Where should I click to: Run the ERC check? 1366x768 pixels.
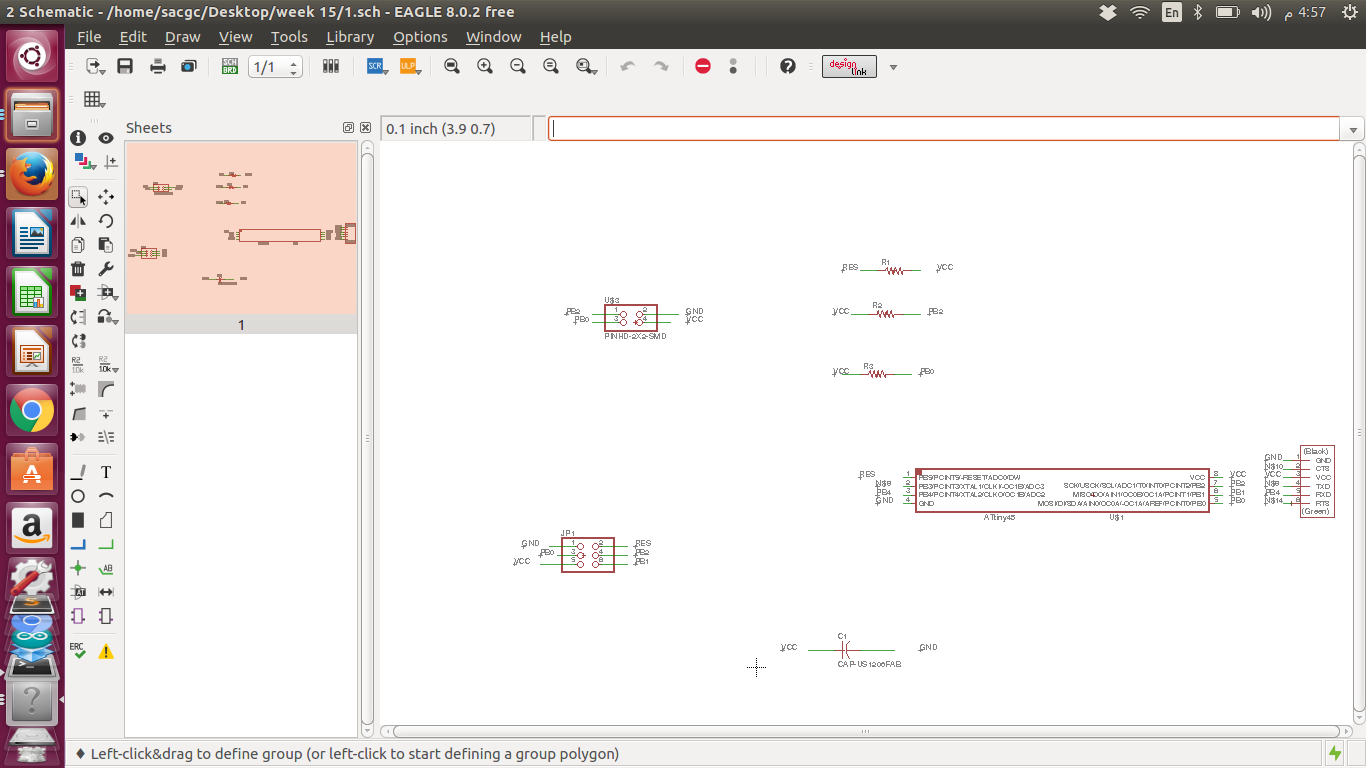point(78,651)
